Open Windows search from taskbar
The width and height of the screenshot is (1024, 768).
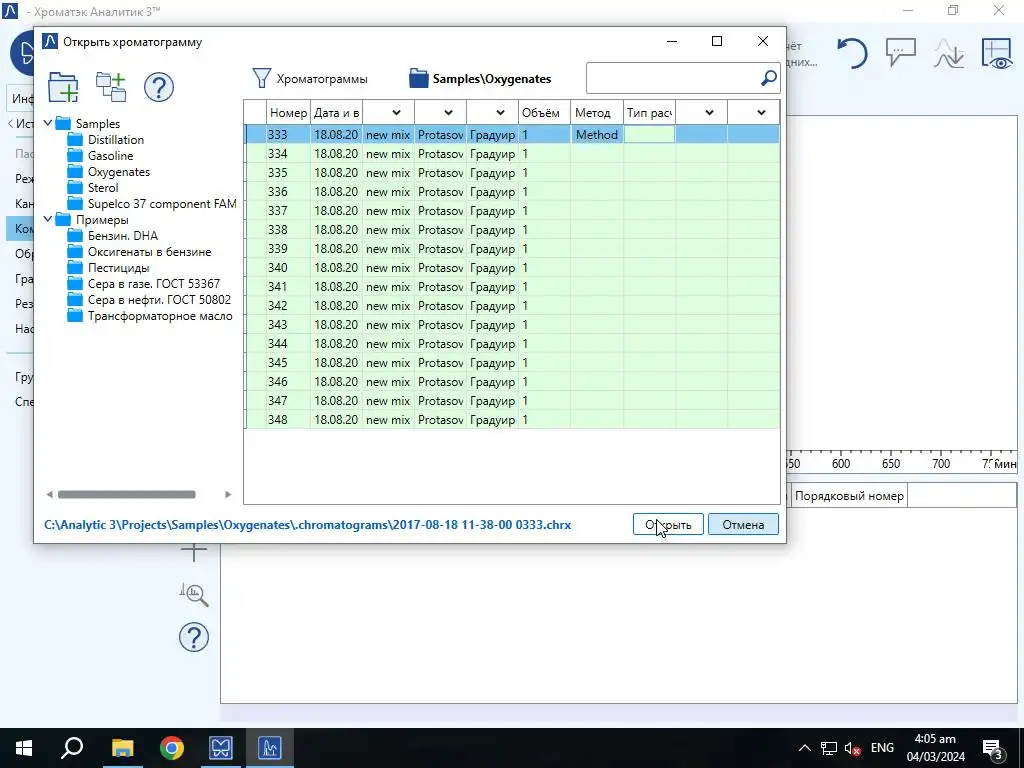(x=72, y=748)
